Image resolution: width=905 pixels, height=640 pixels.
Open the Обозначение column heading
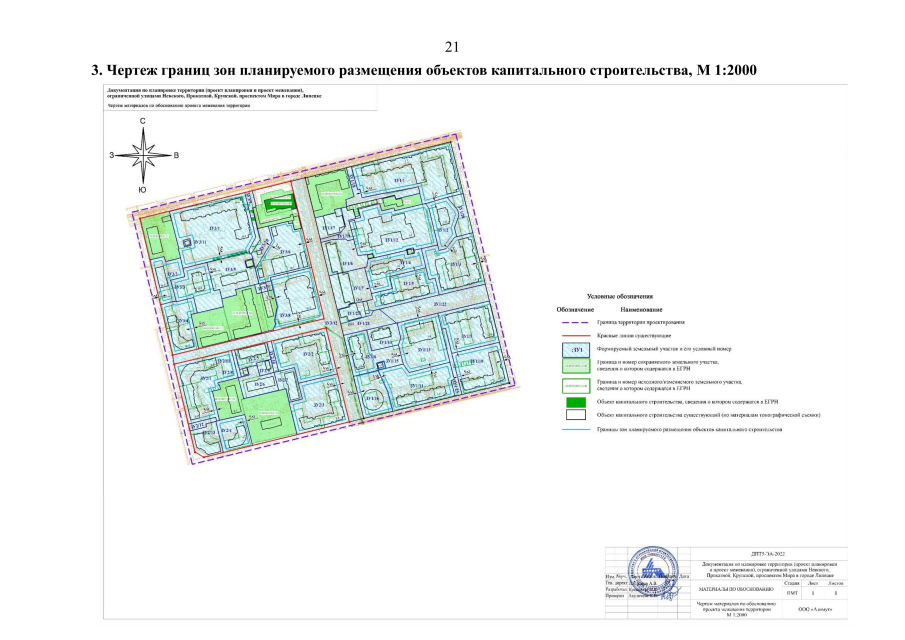tap(575, 310)
